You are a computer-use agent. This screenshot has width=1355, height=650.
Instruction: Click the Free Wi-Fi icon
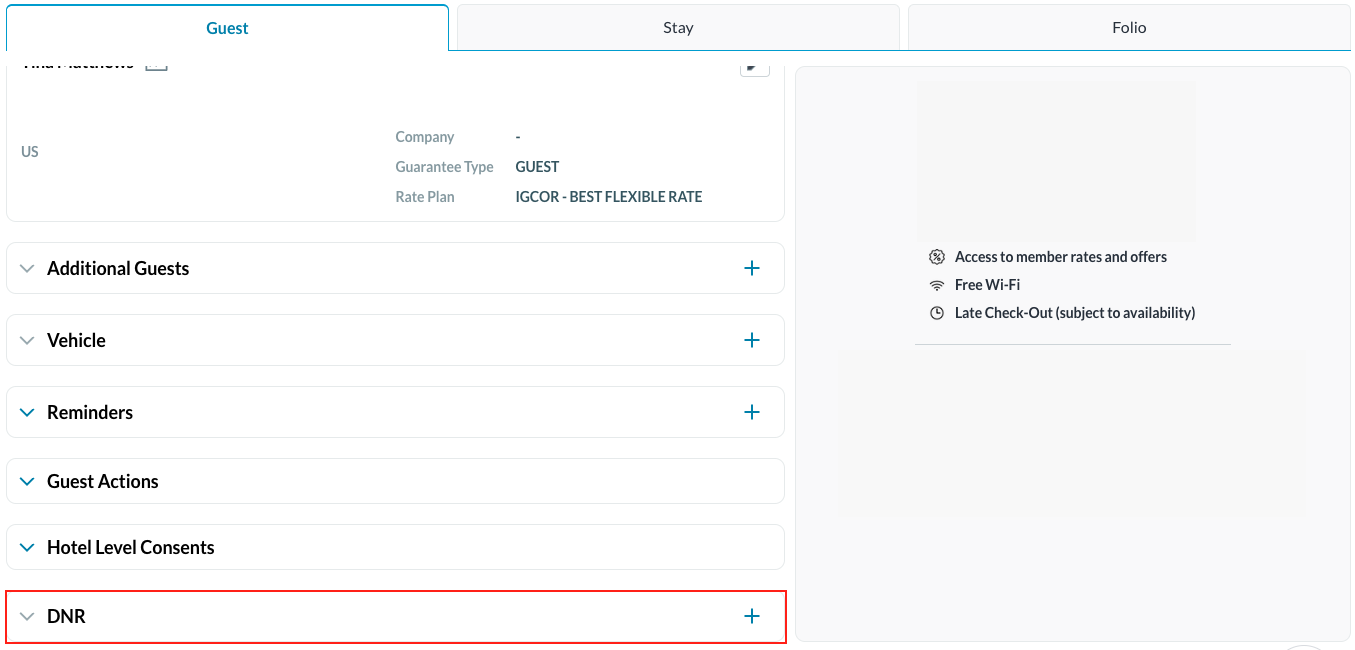(x=937, y=285)
